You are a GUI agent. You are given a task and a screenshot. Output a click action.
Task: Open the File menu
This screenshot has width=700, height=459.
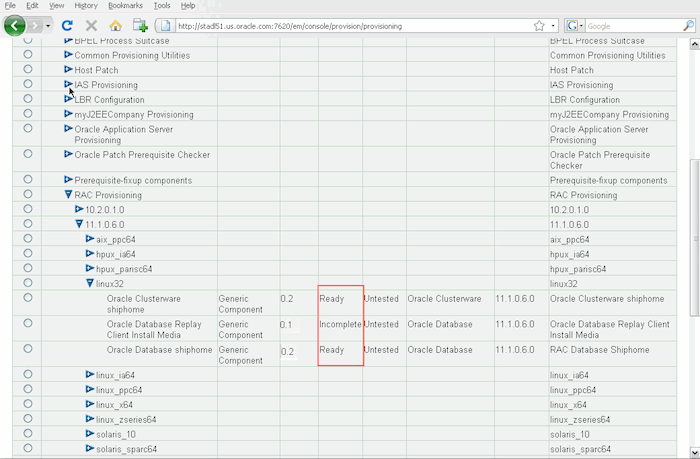(10, 5)
